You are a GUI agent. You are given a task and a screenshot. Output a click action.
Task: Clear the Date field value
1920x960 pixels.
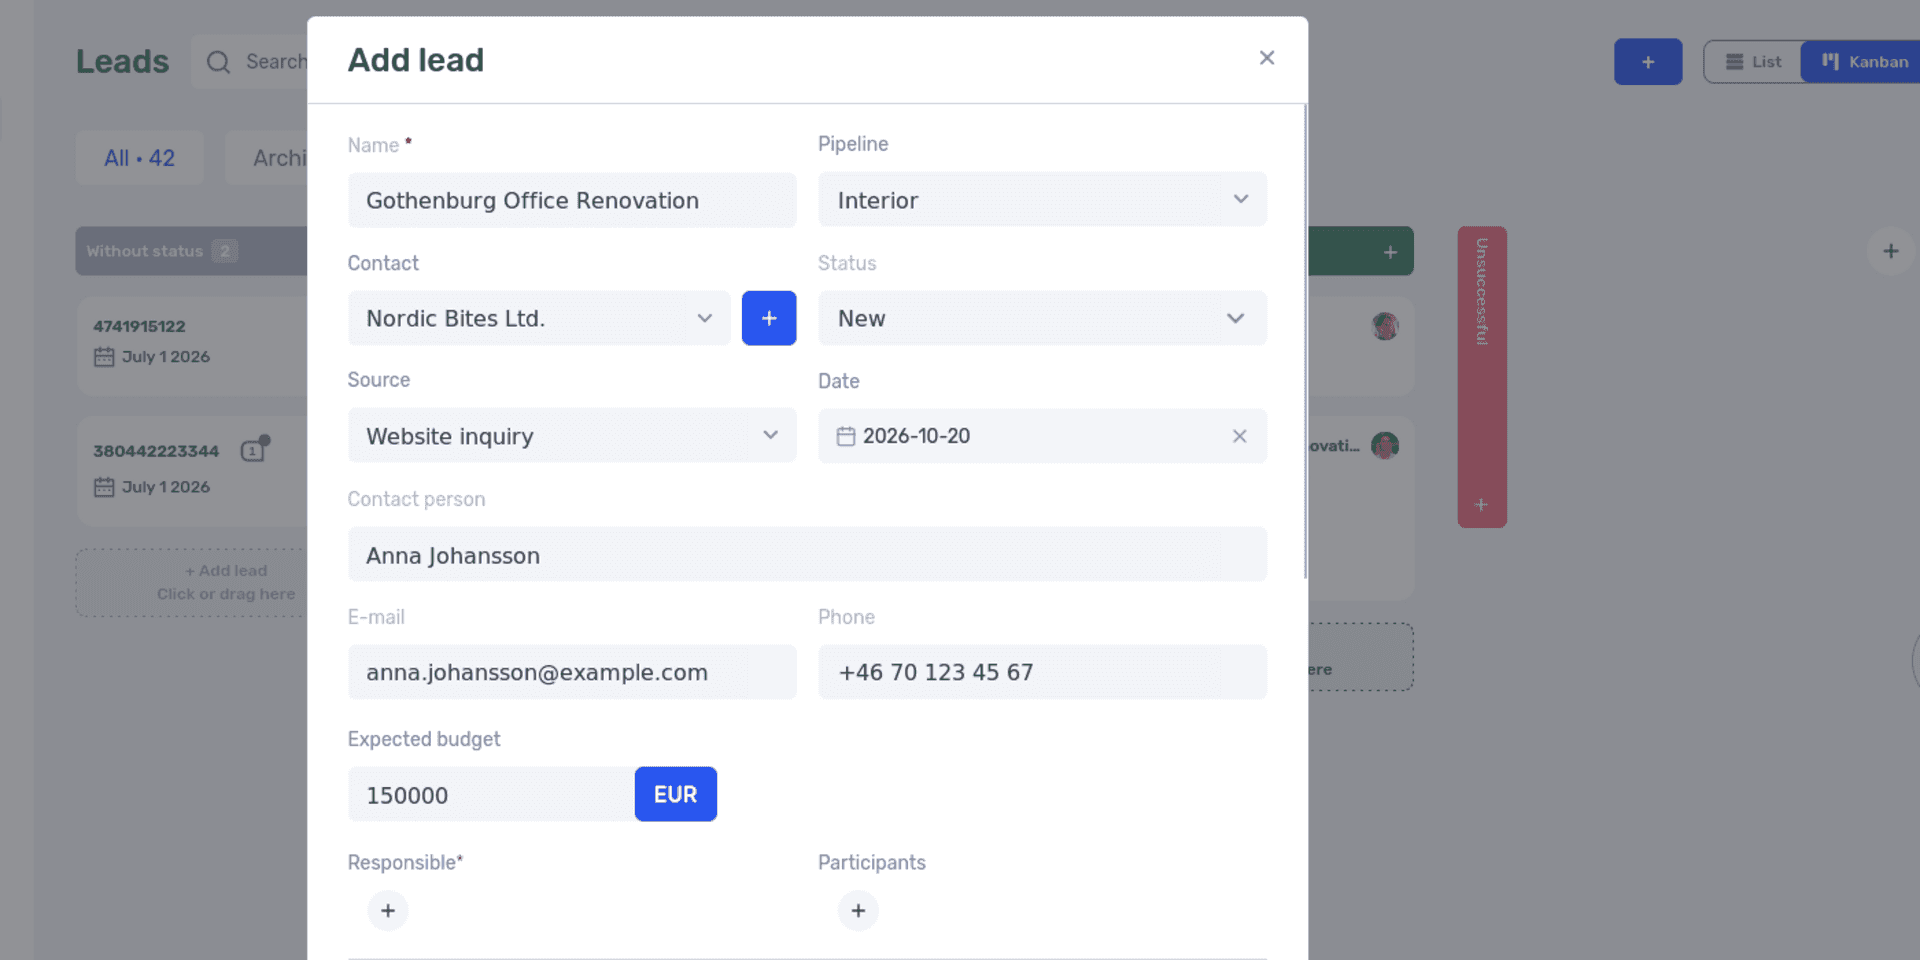coord(1240,436)
